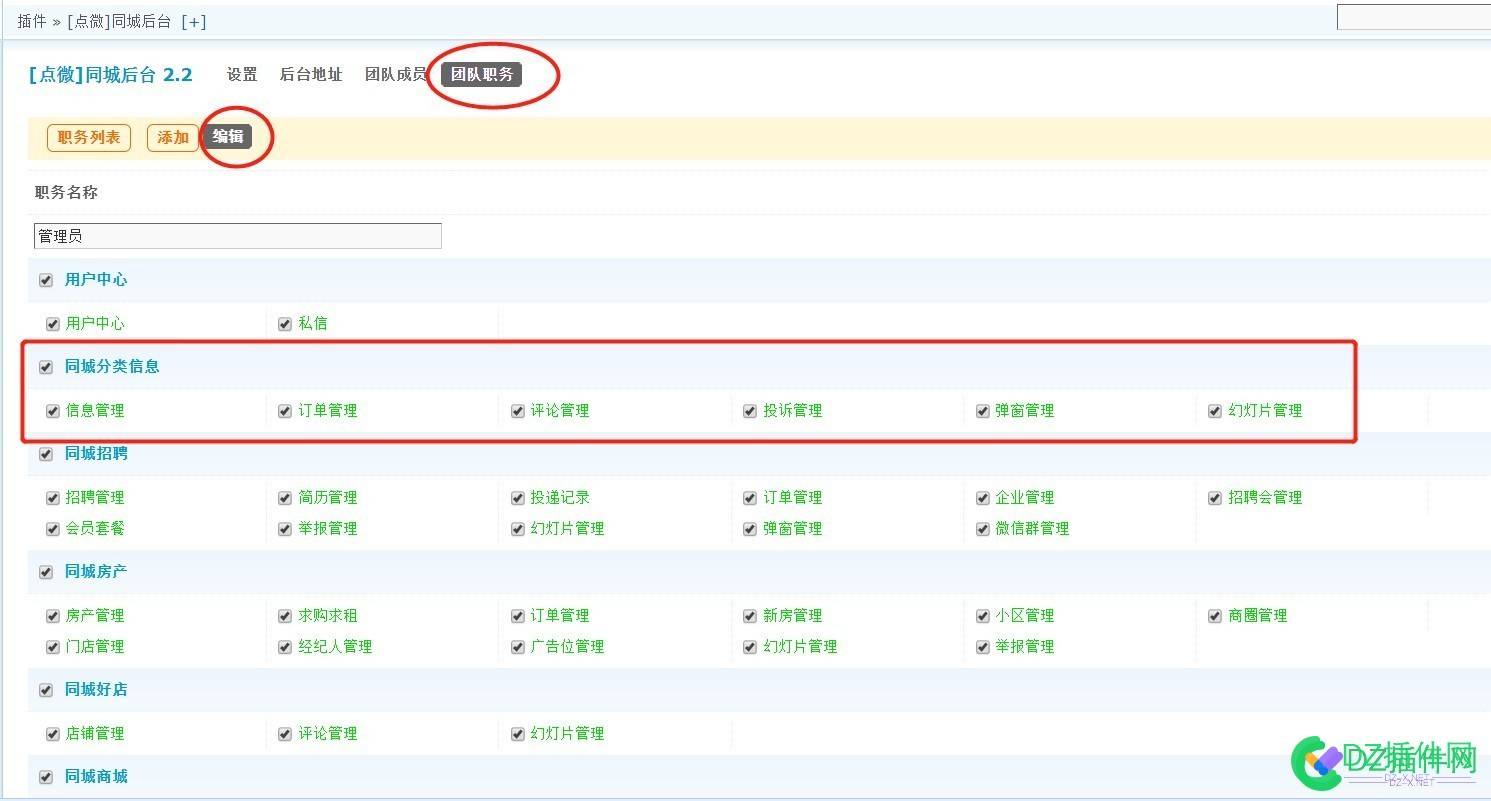Toggle the 同城房产 group checkbox
1491x801 pixels.
(46, 572)
